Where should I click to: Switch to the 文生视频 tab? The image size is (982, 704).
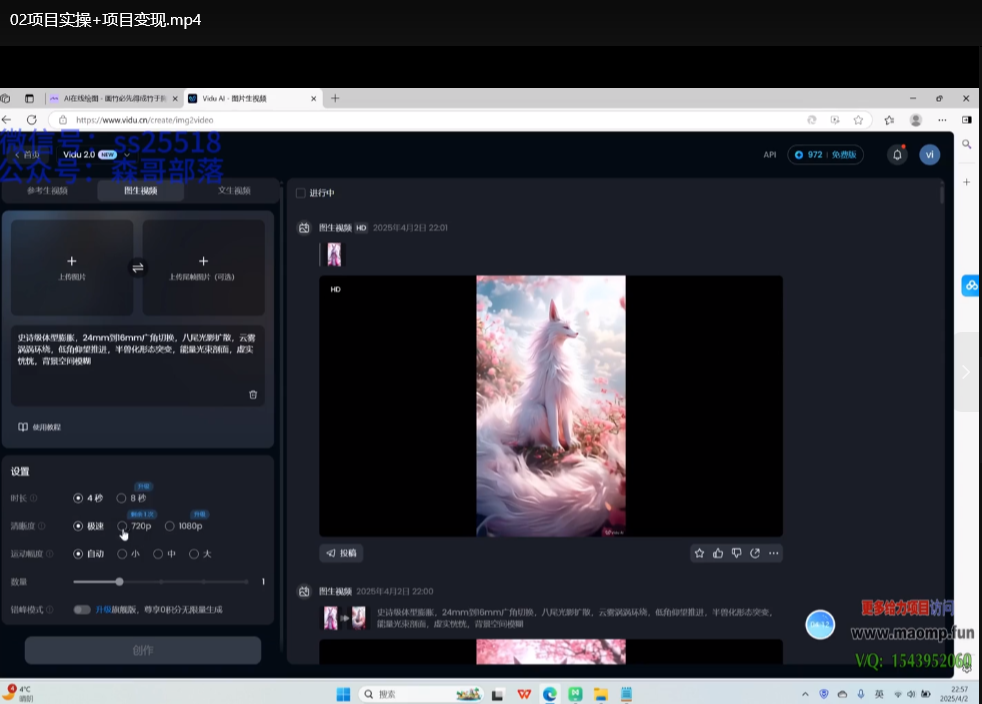(x=234, y=190)
